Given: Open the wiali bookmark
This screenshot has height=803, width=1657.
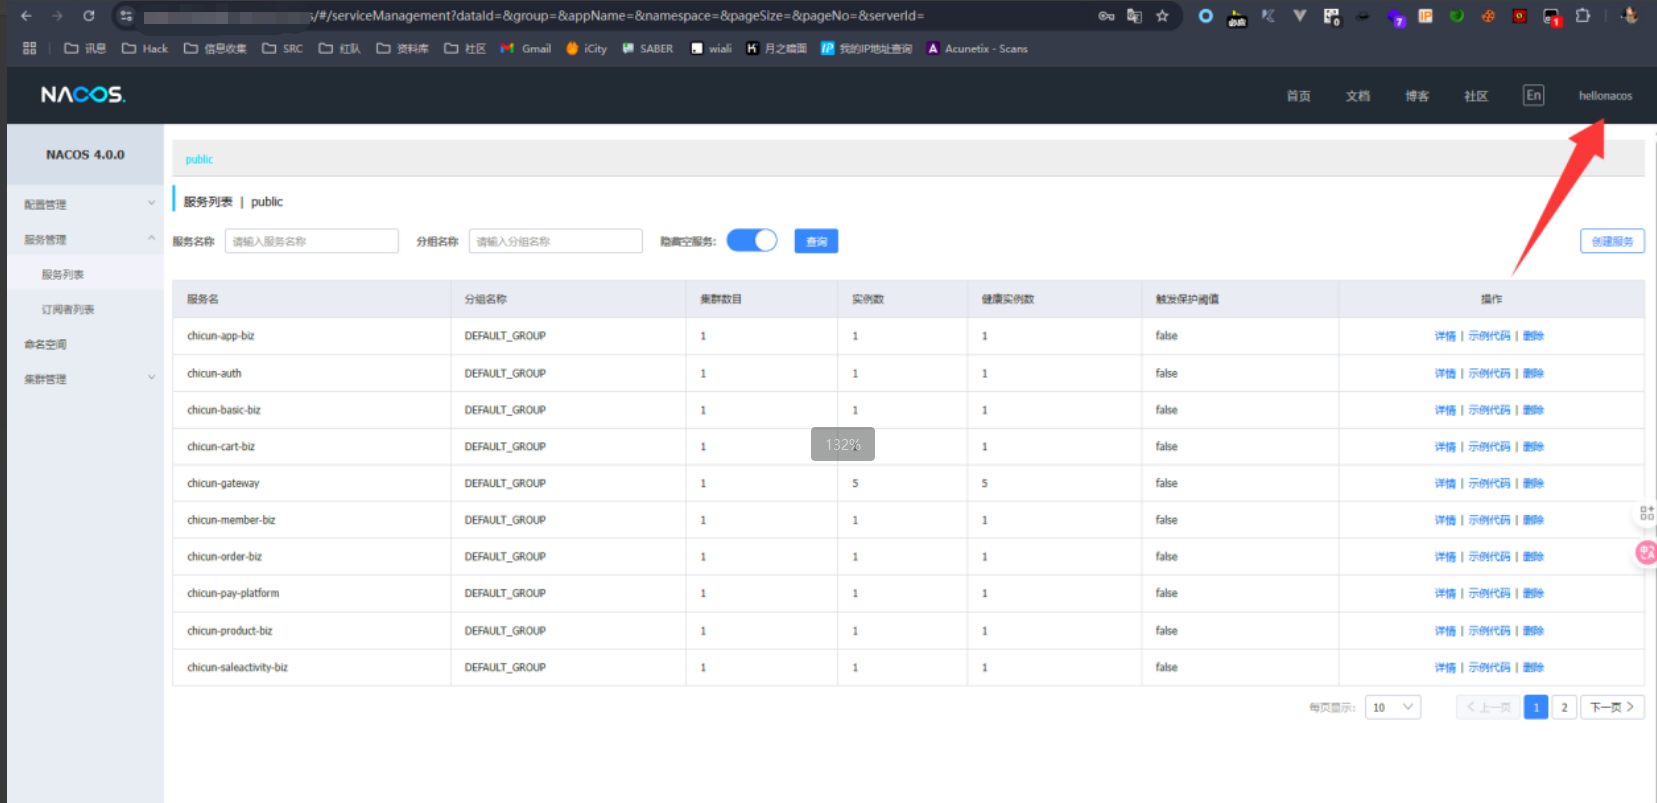Looking at the screenshot, I should (711, 48).
